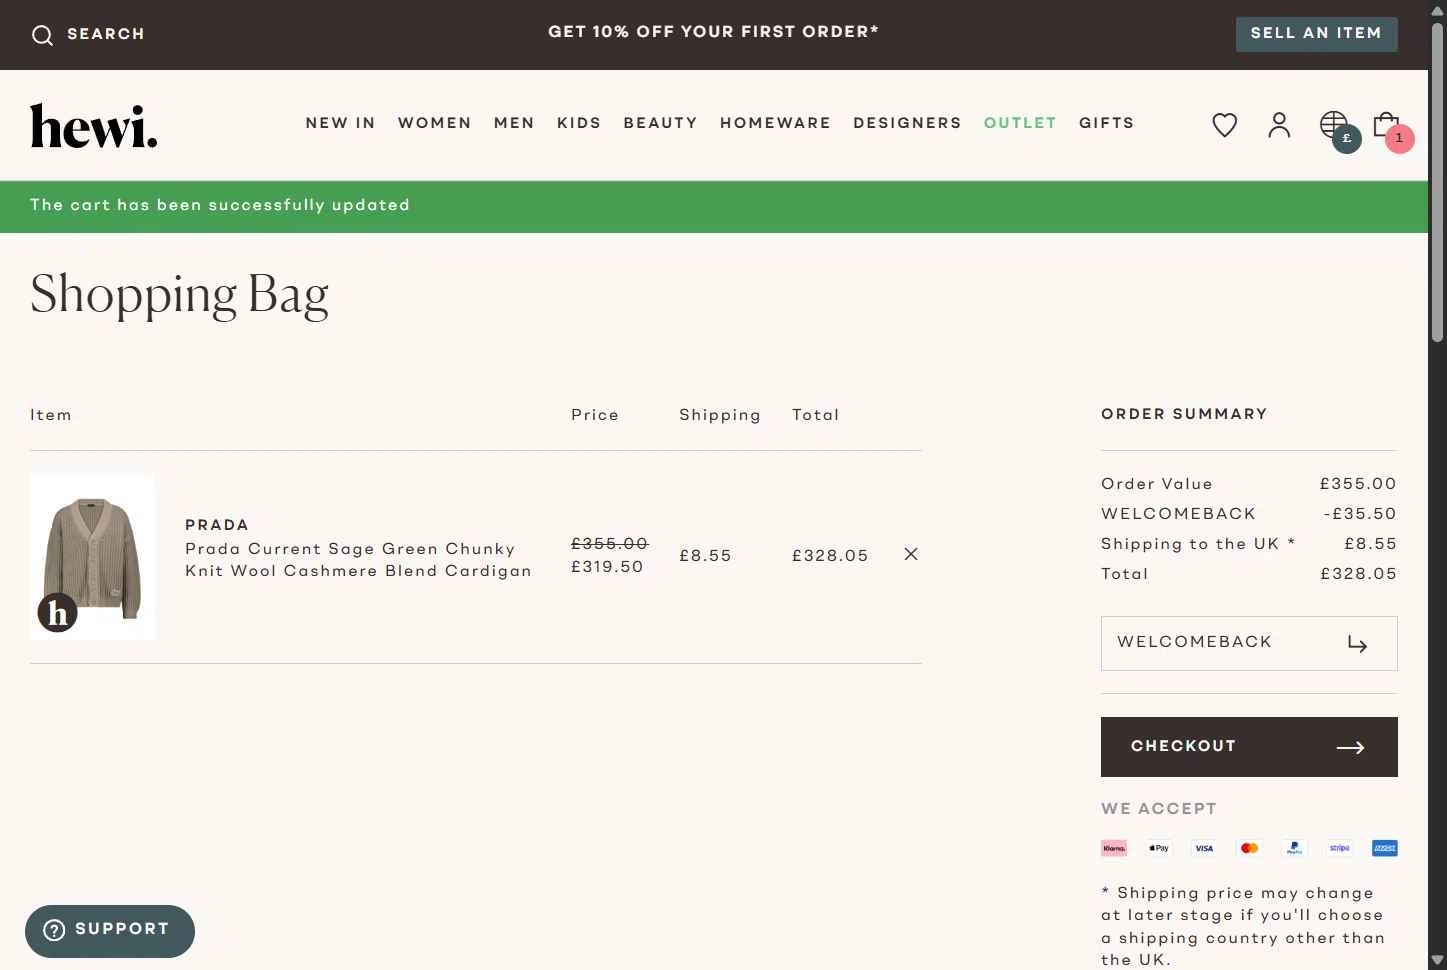Click the American Express icon
Image resolution: width=1447 pixels, height=970 pixels.
(x=1385, y=848)
